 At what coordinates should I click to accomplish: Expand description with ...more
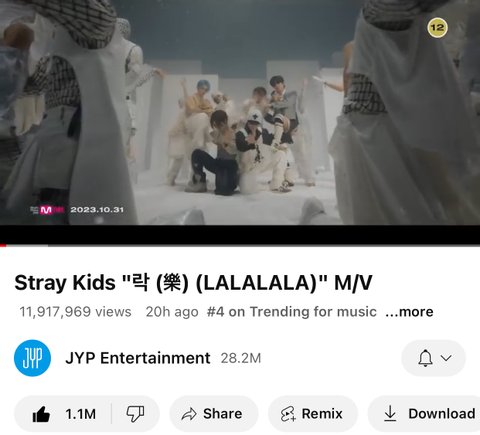[x=409, y=312]
